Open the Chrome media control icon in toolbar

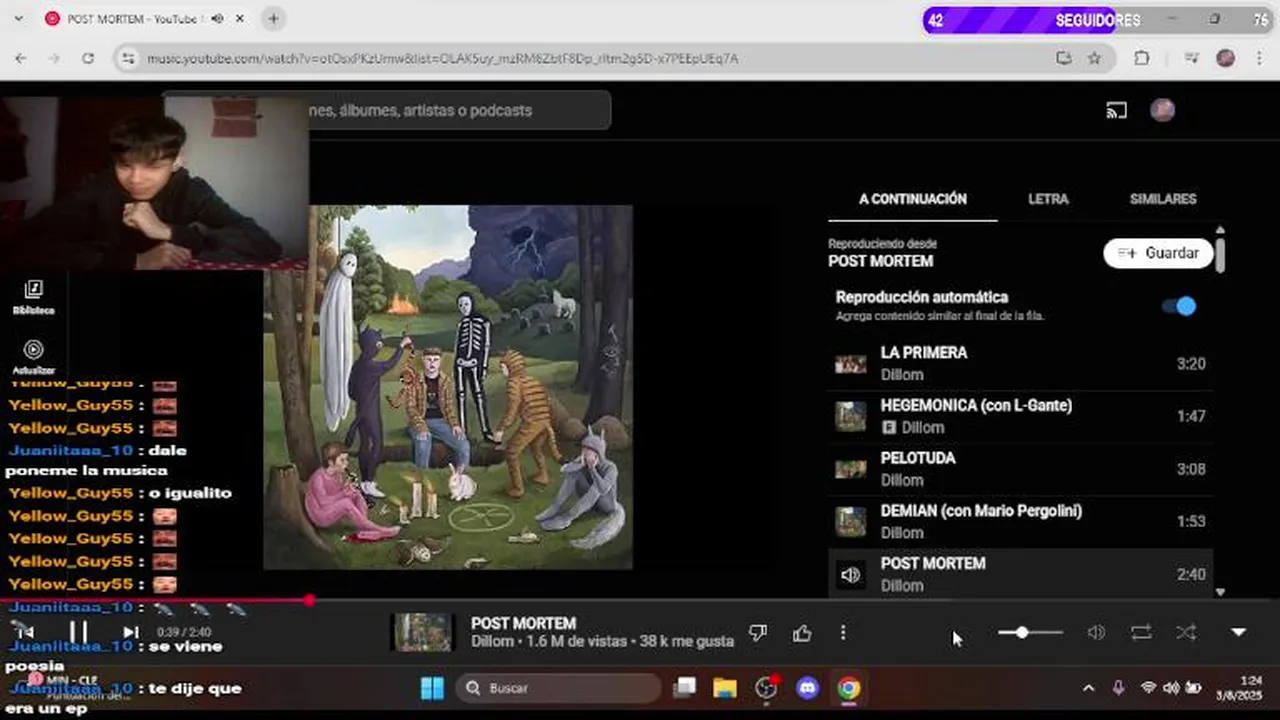coord(1190,59)
